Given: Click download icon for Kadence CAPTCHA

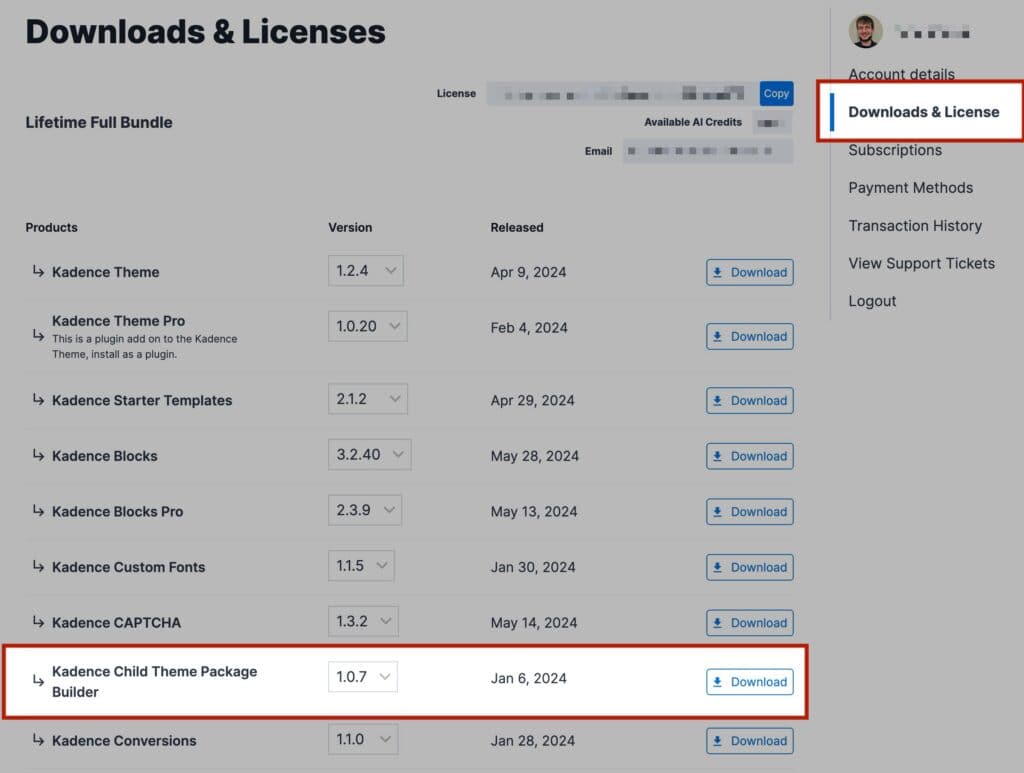Looking at the screenshot, I should [x=718, y=623].
